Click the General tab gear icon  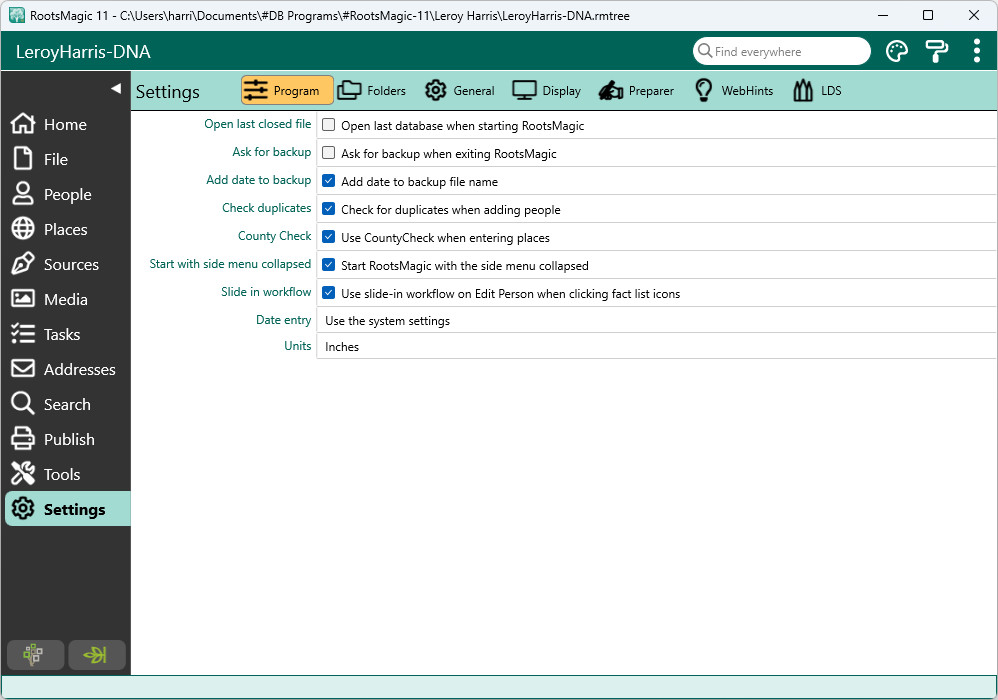coord(436,90)
